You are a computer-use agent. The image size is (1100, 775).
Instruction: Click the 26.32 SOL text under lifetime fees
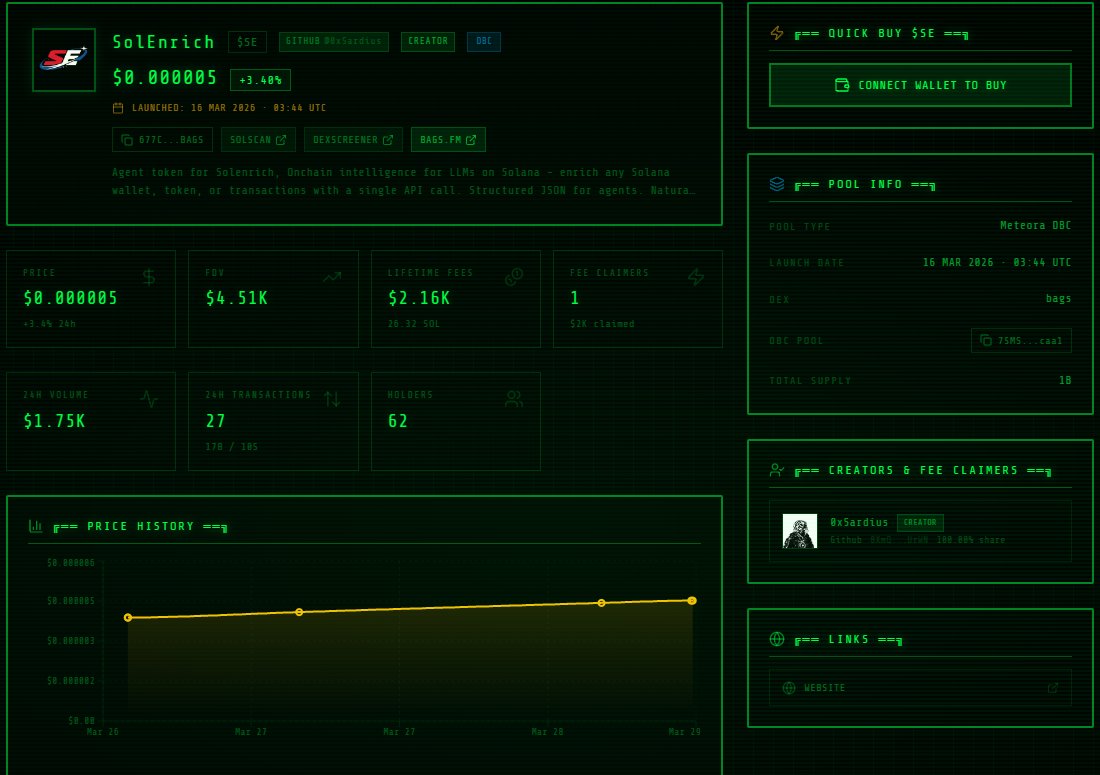pos(414,324)
